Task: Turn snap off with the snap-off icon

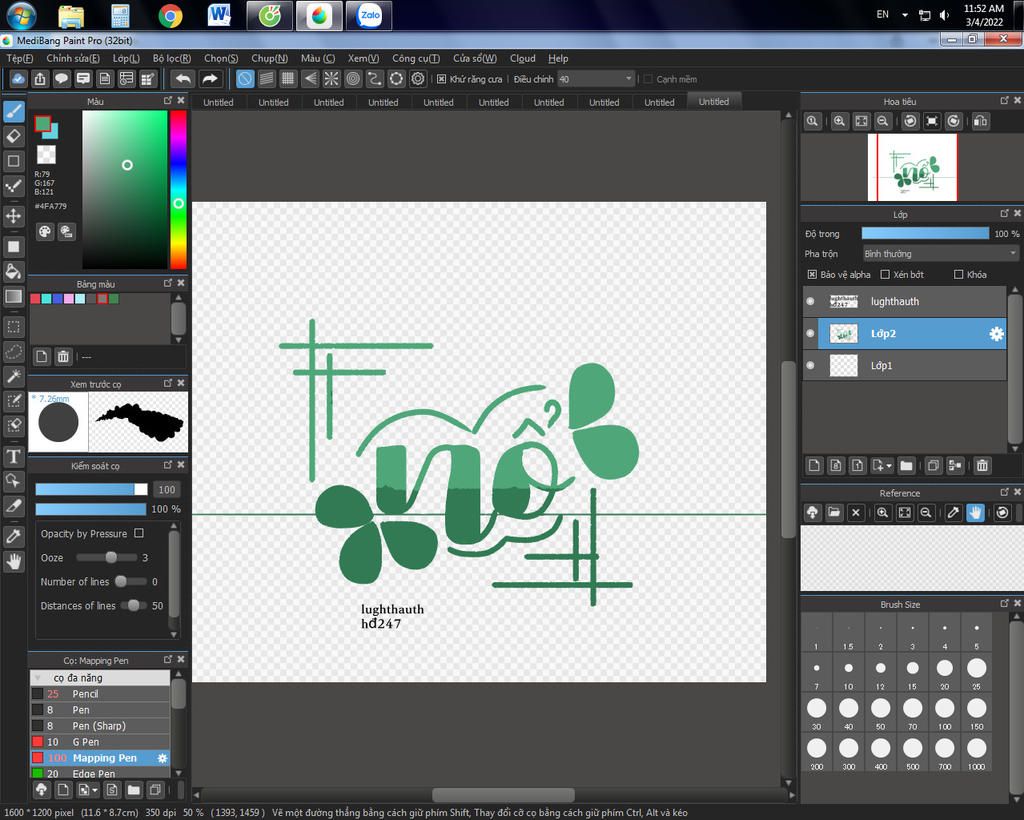Action: click(x=245, y=79)
